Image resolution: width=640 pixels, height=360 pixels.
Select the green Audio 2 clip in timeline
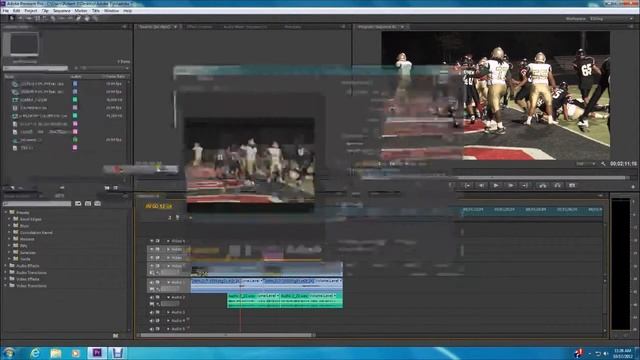[284, 300]
